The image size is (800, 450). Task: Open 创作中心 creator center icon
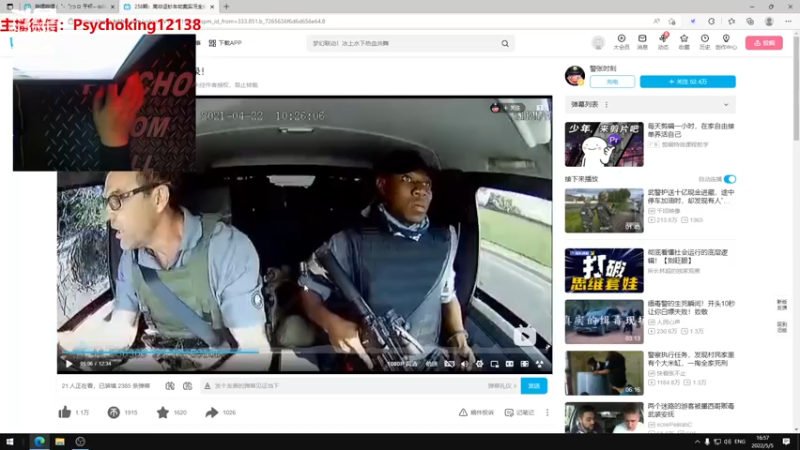coord(726,42)
